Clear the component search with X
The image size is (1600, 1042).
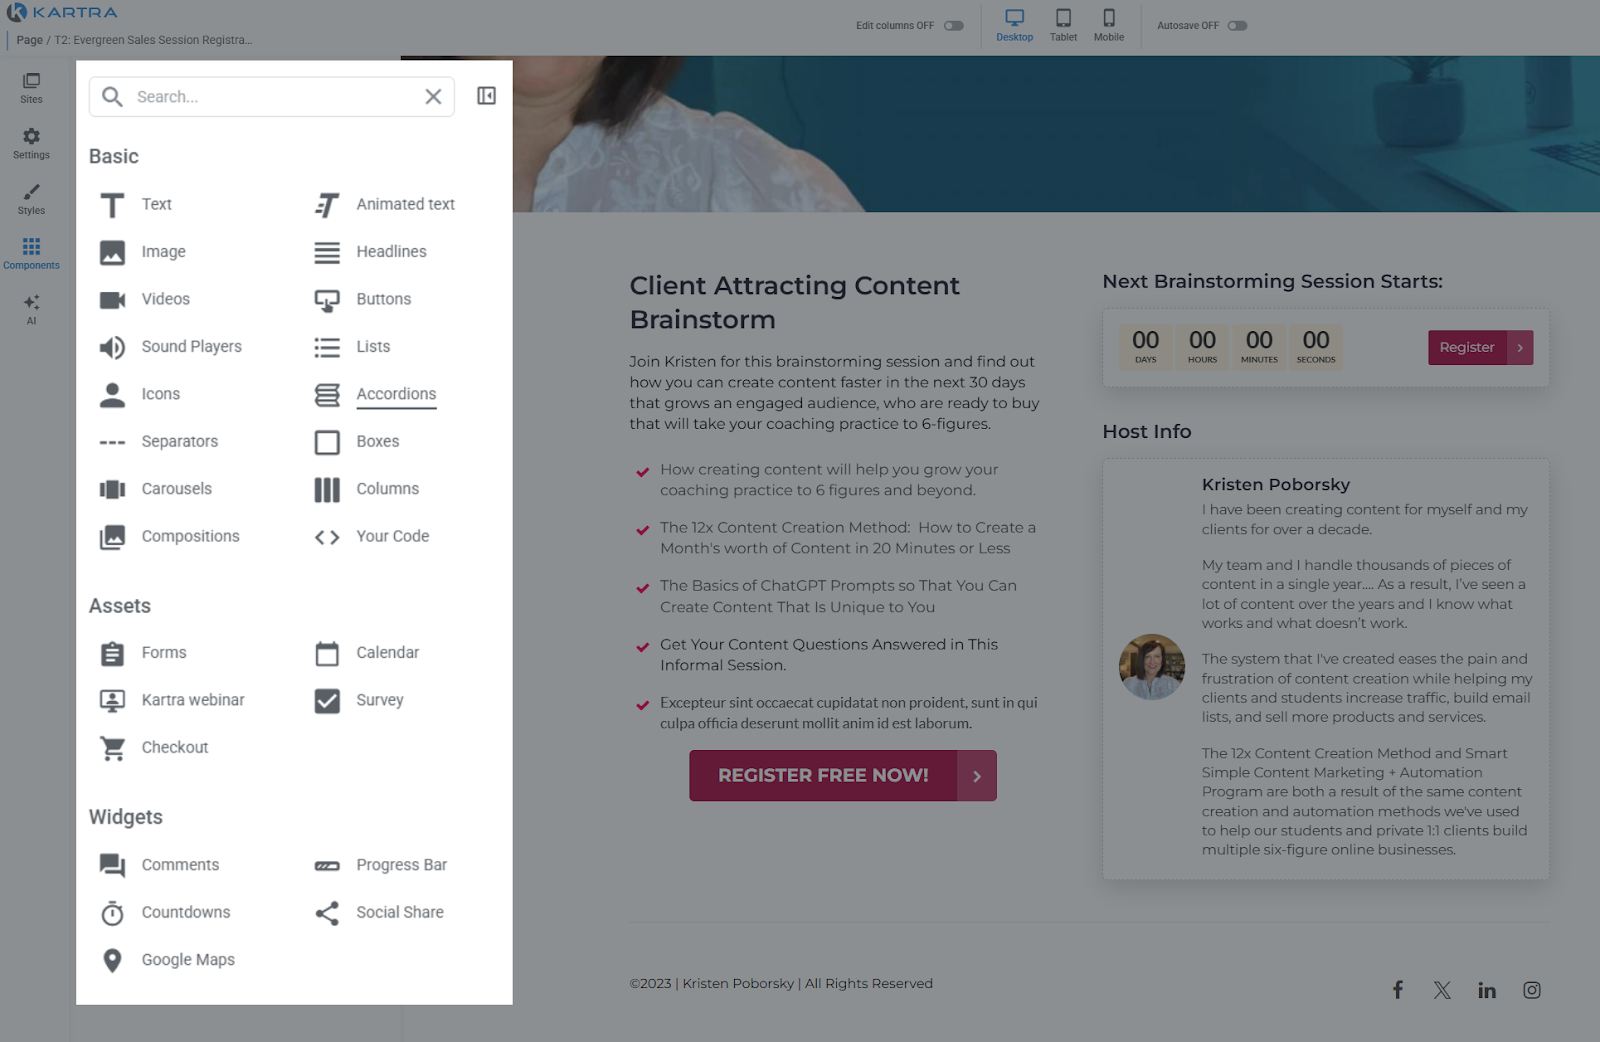(x=433, y=97)
